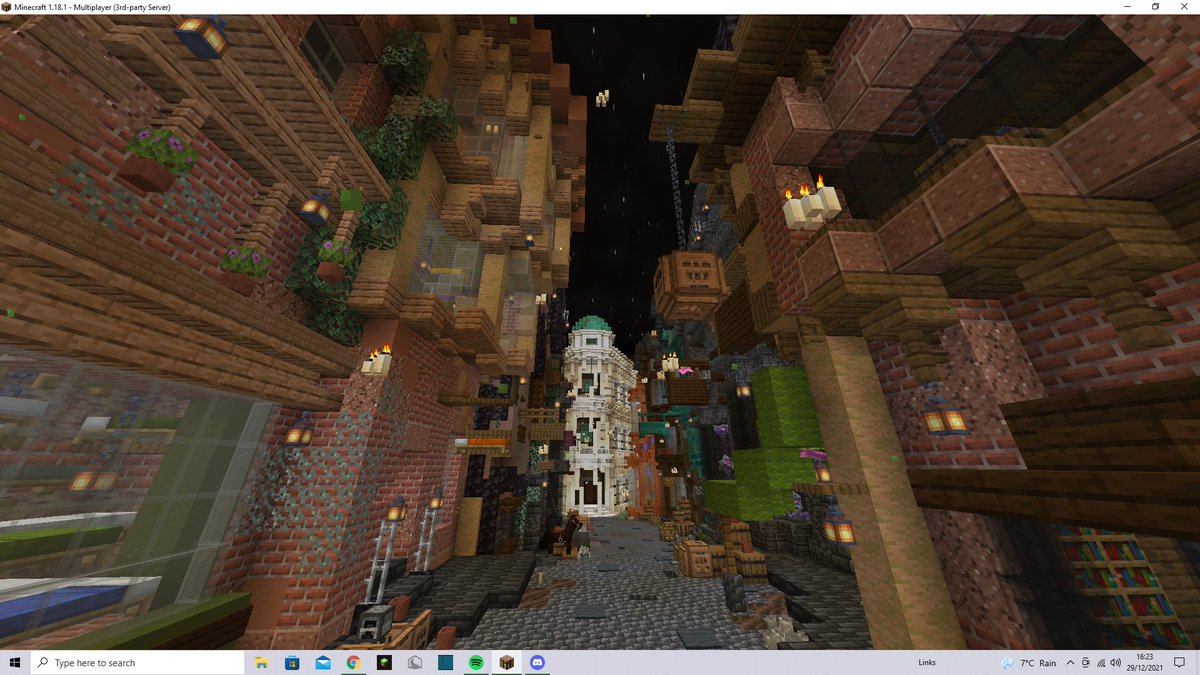Open the 16:23 clock and calendar
This screenshot has width=1200, height=675.
coord(1146,663)
